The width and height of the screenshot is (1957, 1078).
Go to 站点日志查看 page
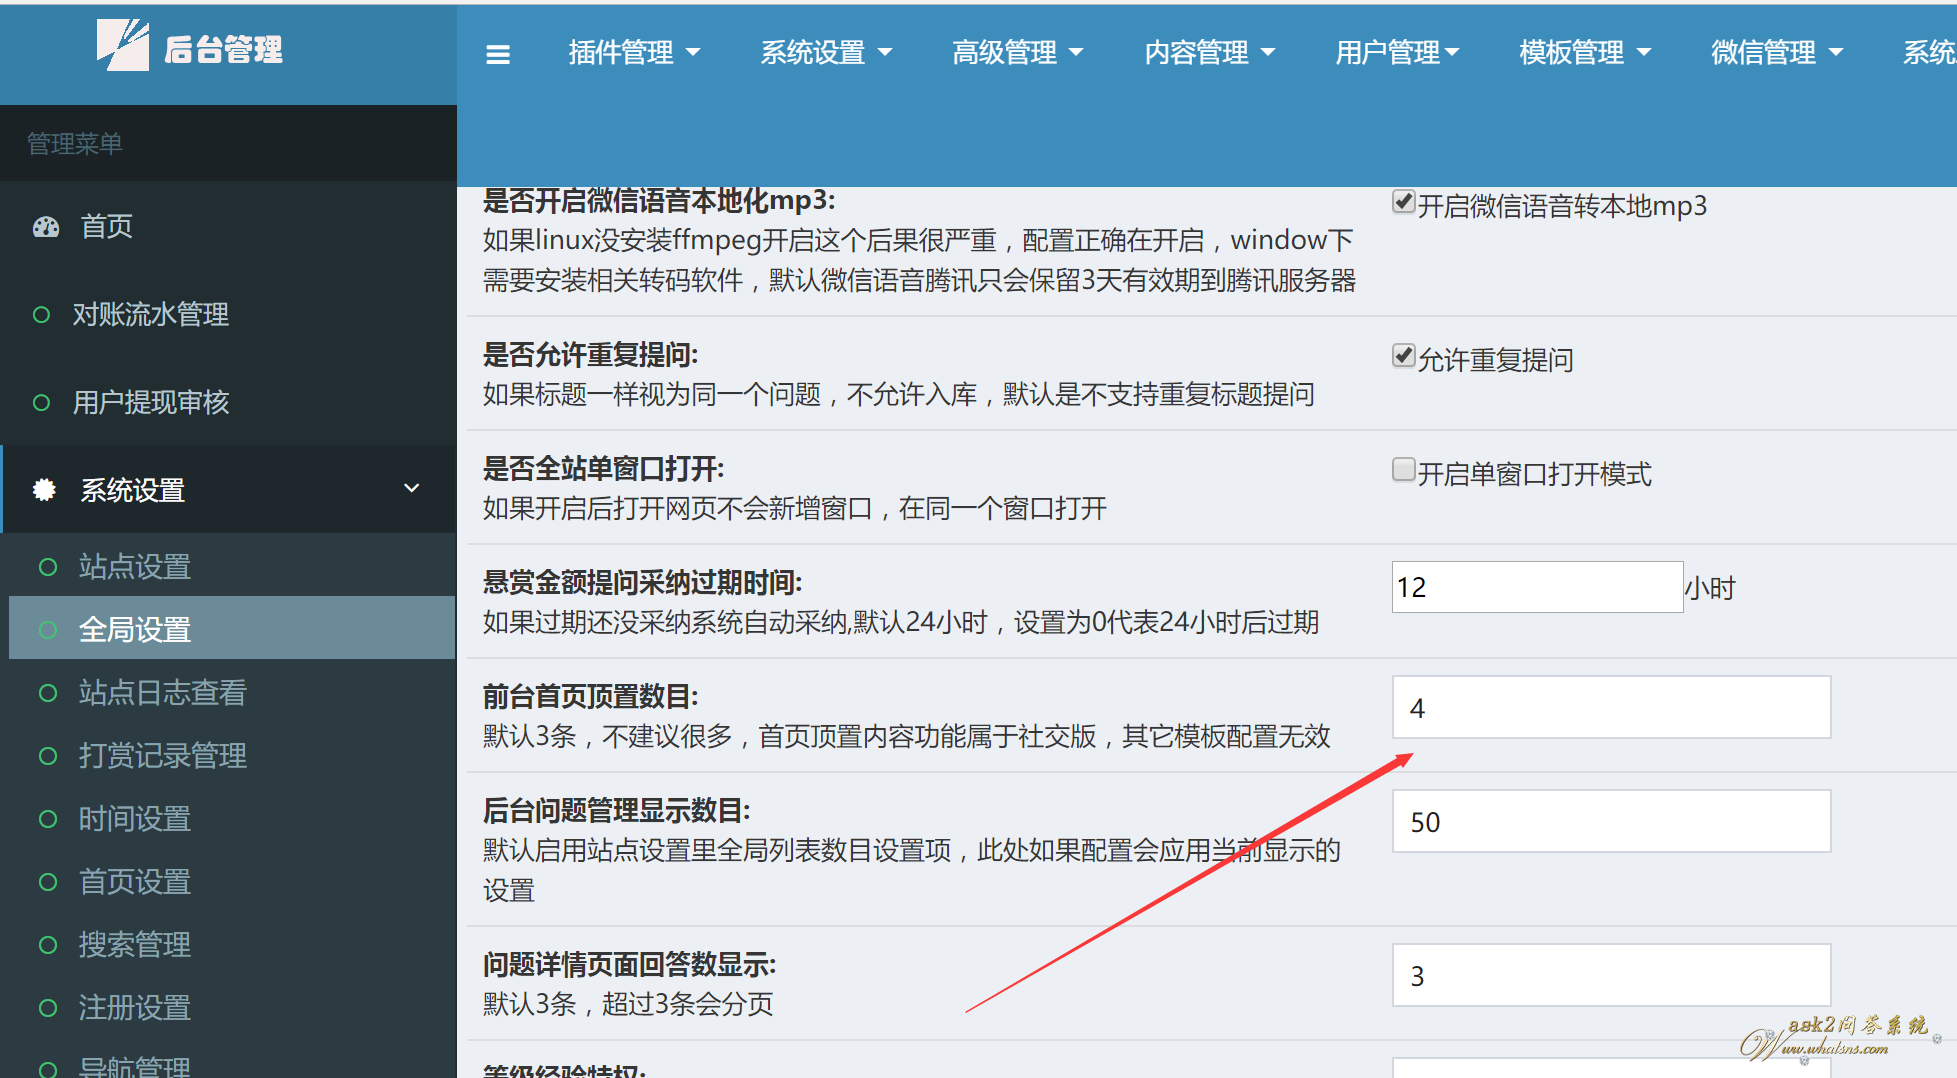click(x=162, y=693)
